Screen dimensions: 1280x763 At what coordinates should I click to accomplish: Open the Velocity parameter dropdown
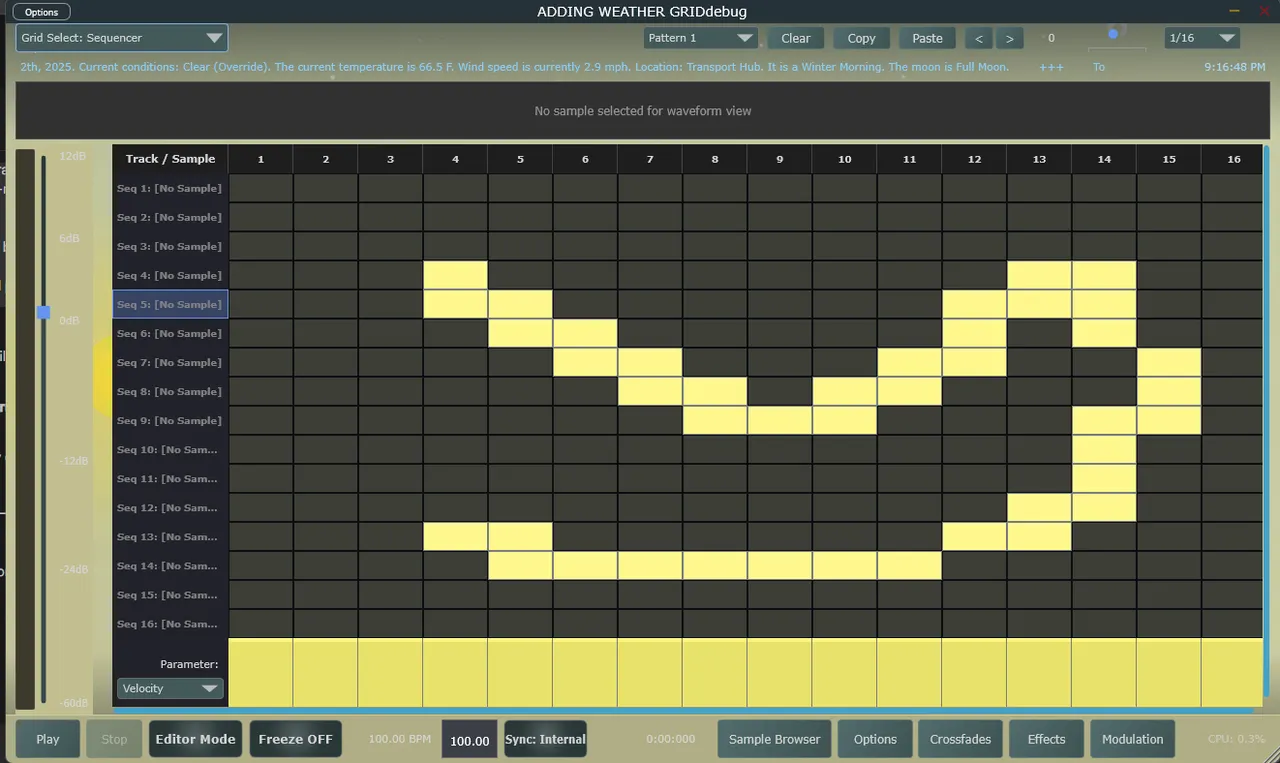click(169, 688)
